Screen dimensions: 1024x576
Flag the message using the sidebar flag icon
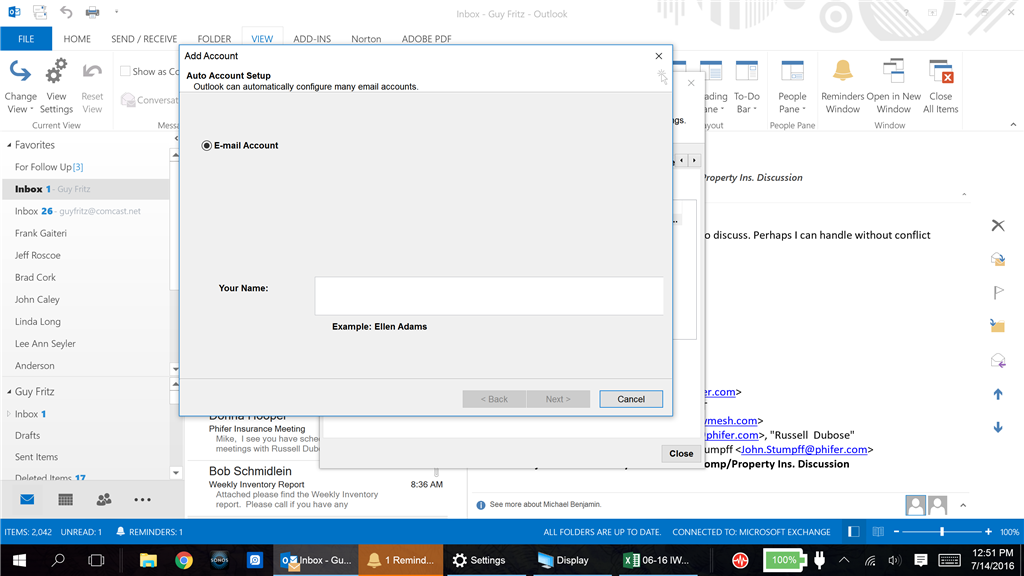(997, 292)
